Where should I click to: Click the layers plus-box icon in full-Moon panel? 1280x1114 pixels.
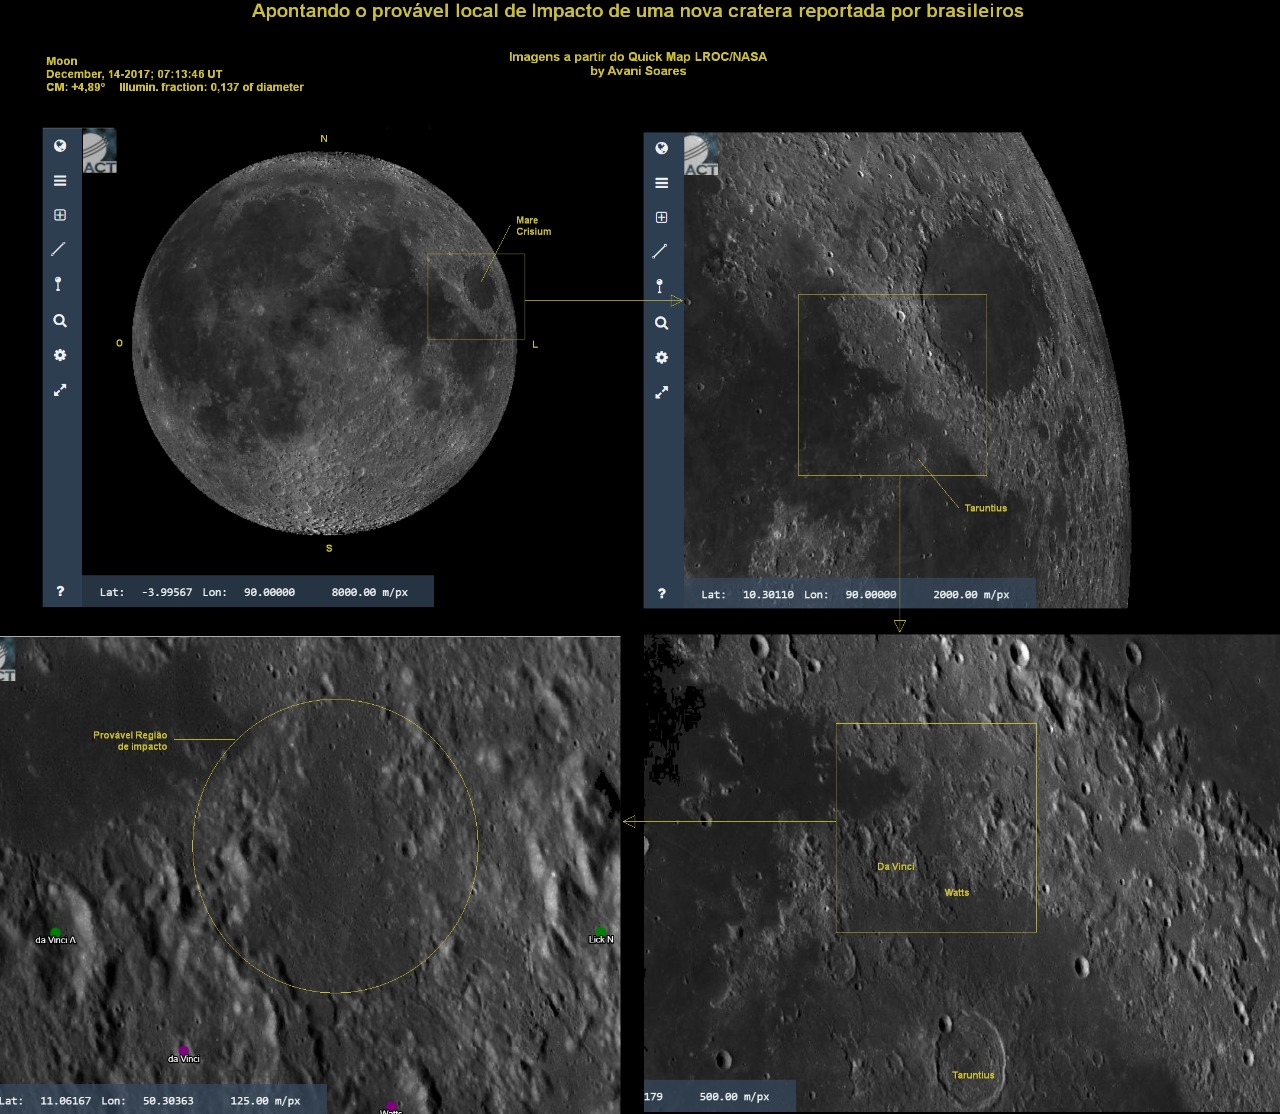(60, 215)
